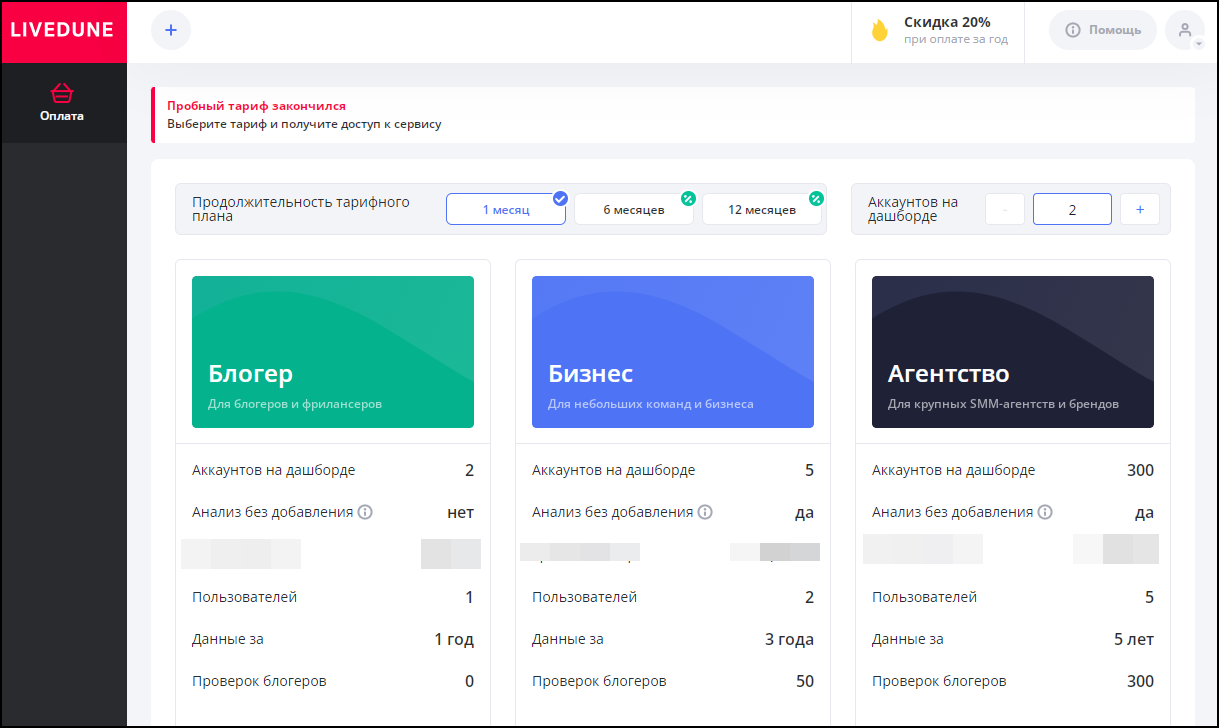Select the 6 месяцев plan duration

(x=634, y=209)
